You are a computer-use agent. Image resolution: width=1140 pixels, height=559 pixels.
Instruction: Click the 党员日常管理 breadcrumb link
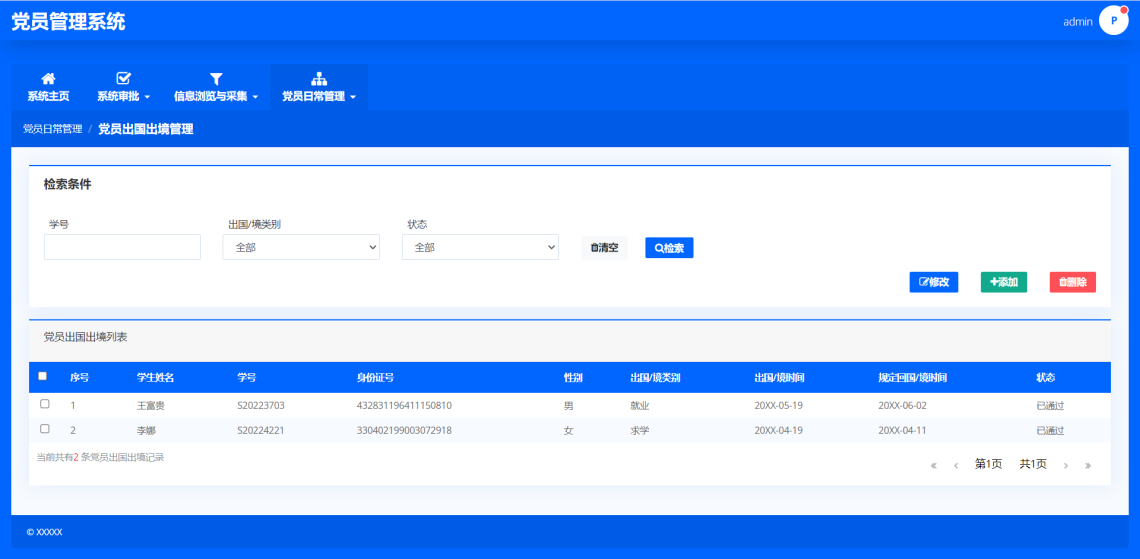tap(52, 129)
